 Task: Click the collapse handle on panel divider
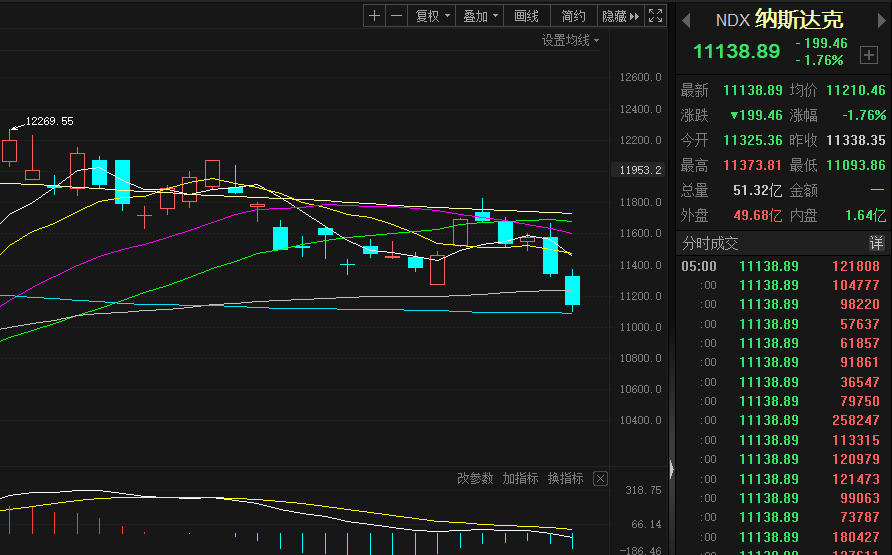coord(670,468)
